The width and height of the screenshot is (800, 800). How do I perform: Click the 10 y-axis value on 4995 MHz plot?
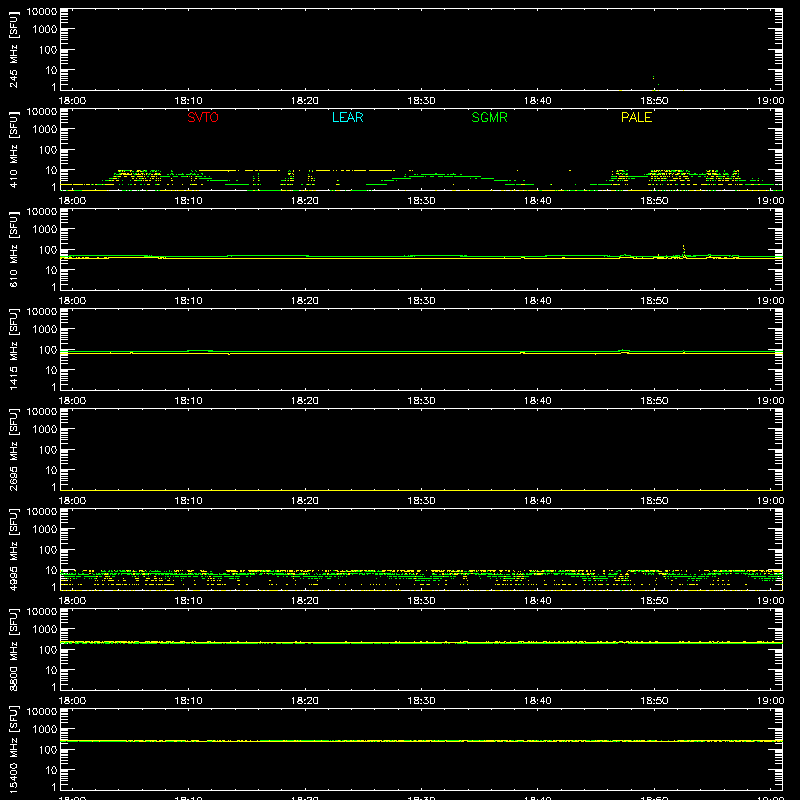(51, 570)
